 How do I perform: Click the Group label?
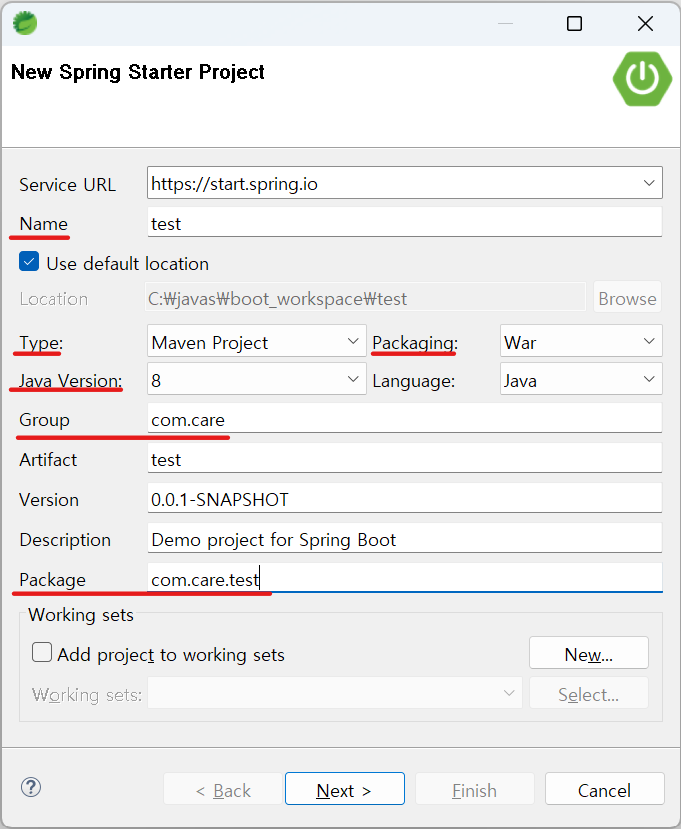tap(44, 420)
